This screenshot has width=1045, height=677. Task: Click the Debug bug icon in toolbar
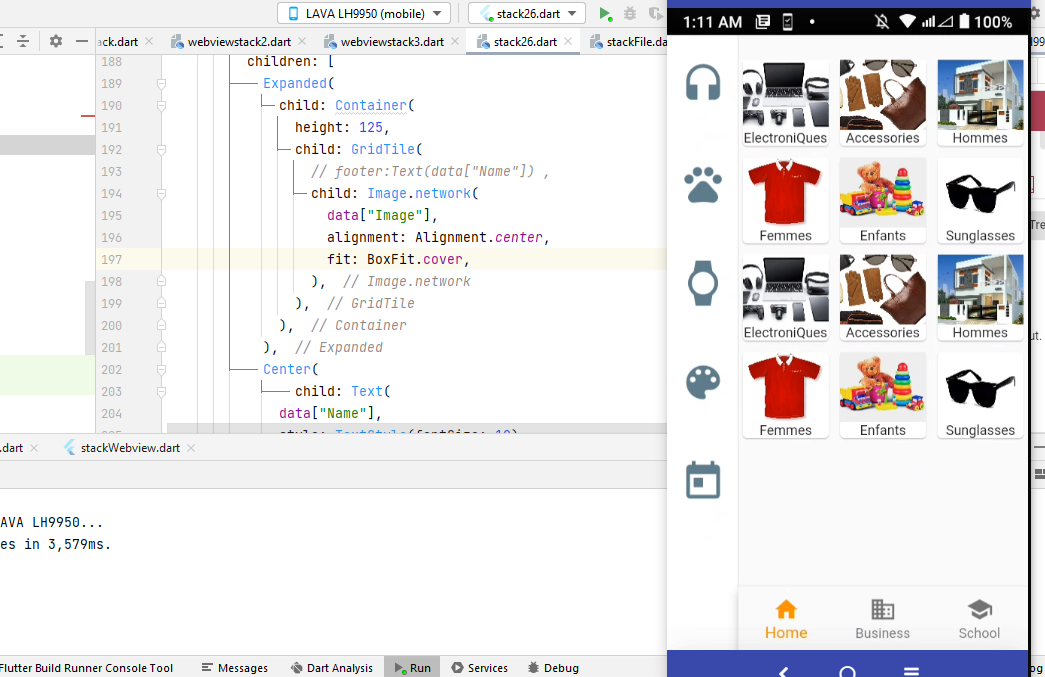click(630, 13)
